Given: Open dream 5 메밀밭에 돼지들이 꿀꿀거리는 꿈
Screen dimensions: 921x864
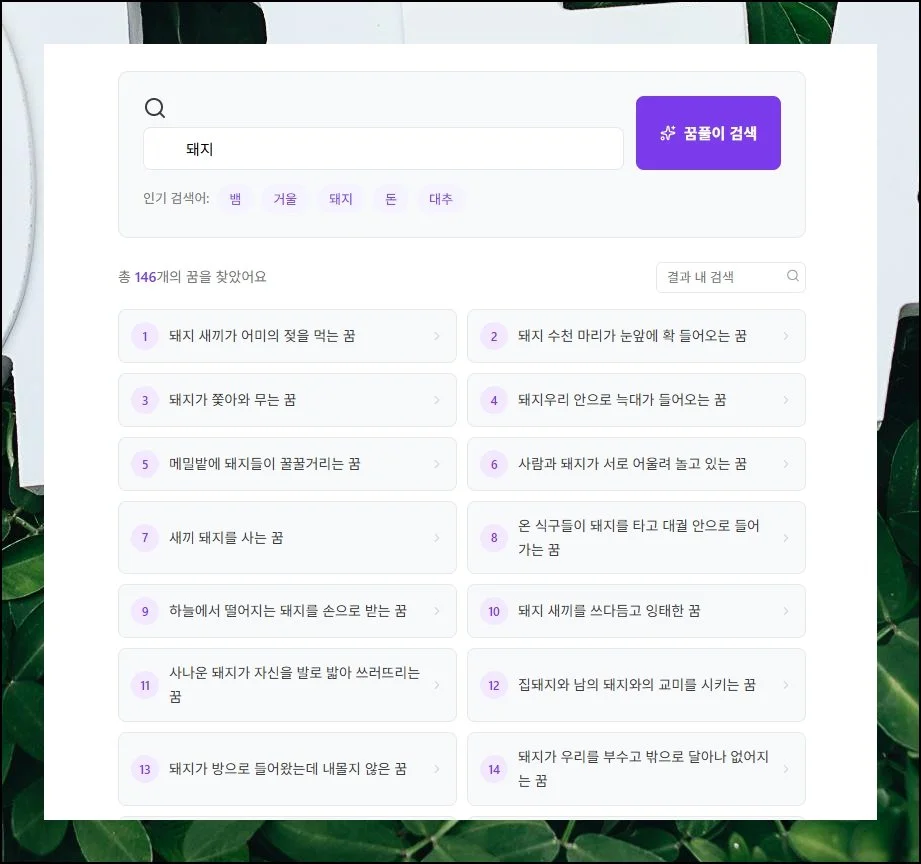Looking at the screenshot, I should point(287,464).
